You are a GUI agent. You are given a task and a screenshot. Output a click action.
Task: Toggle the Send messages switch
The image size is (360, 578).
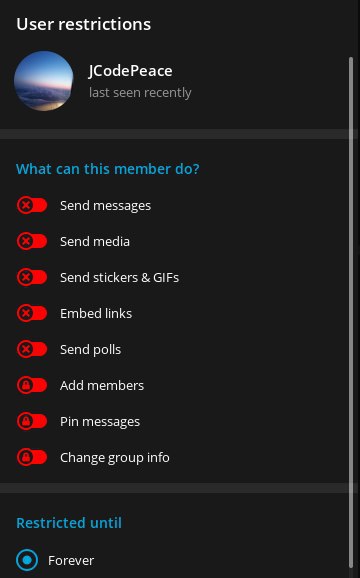click(32, 206)
